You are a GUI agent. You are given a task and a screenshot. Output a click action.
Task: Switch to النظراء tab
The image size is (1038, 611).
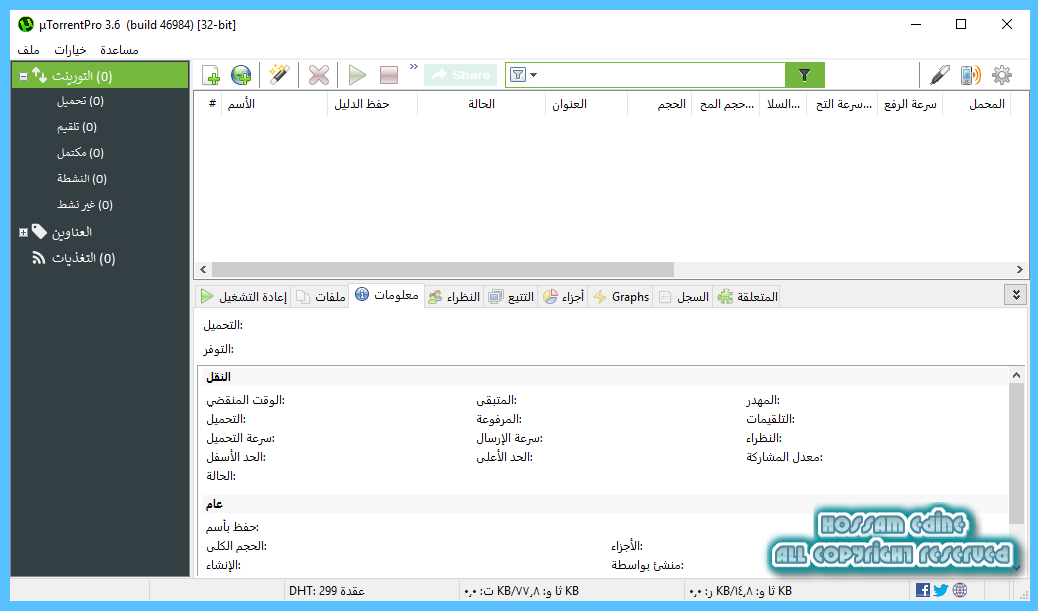click(x=454, y=297)
